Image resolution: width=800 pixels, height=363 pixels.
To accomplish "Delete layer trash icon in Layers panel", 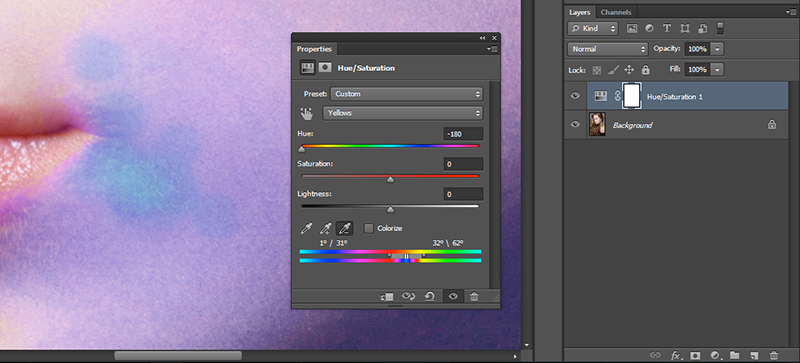I will (x=774, y=355).
